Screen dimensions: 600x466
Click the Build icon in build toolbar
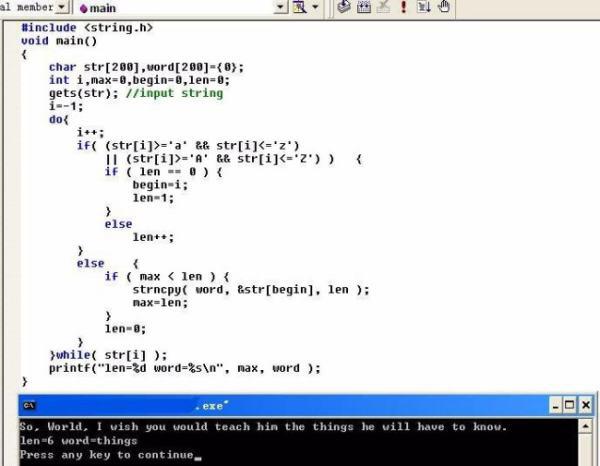[x=364, y=7]
